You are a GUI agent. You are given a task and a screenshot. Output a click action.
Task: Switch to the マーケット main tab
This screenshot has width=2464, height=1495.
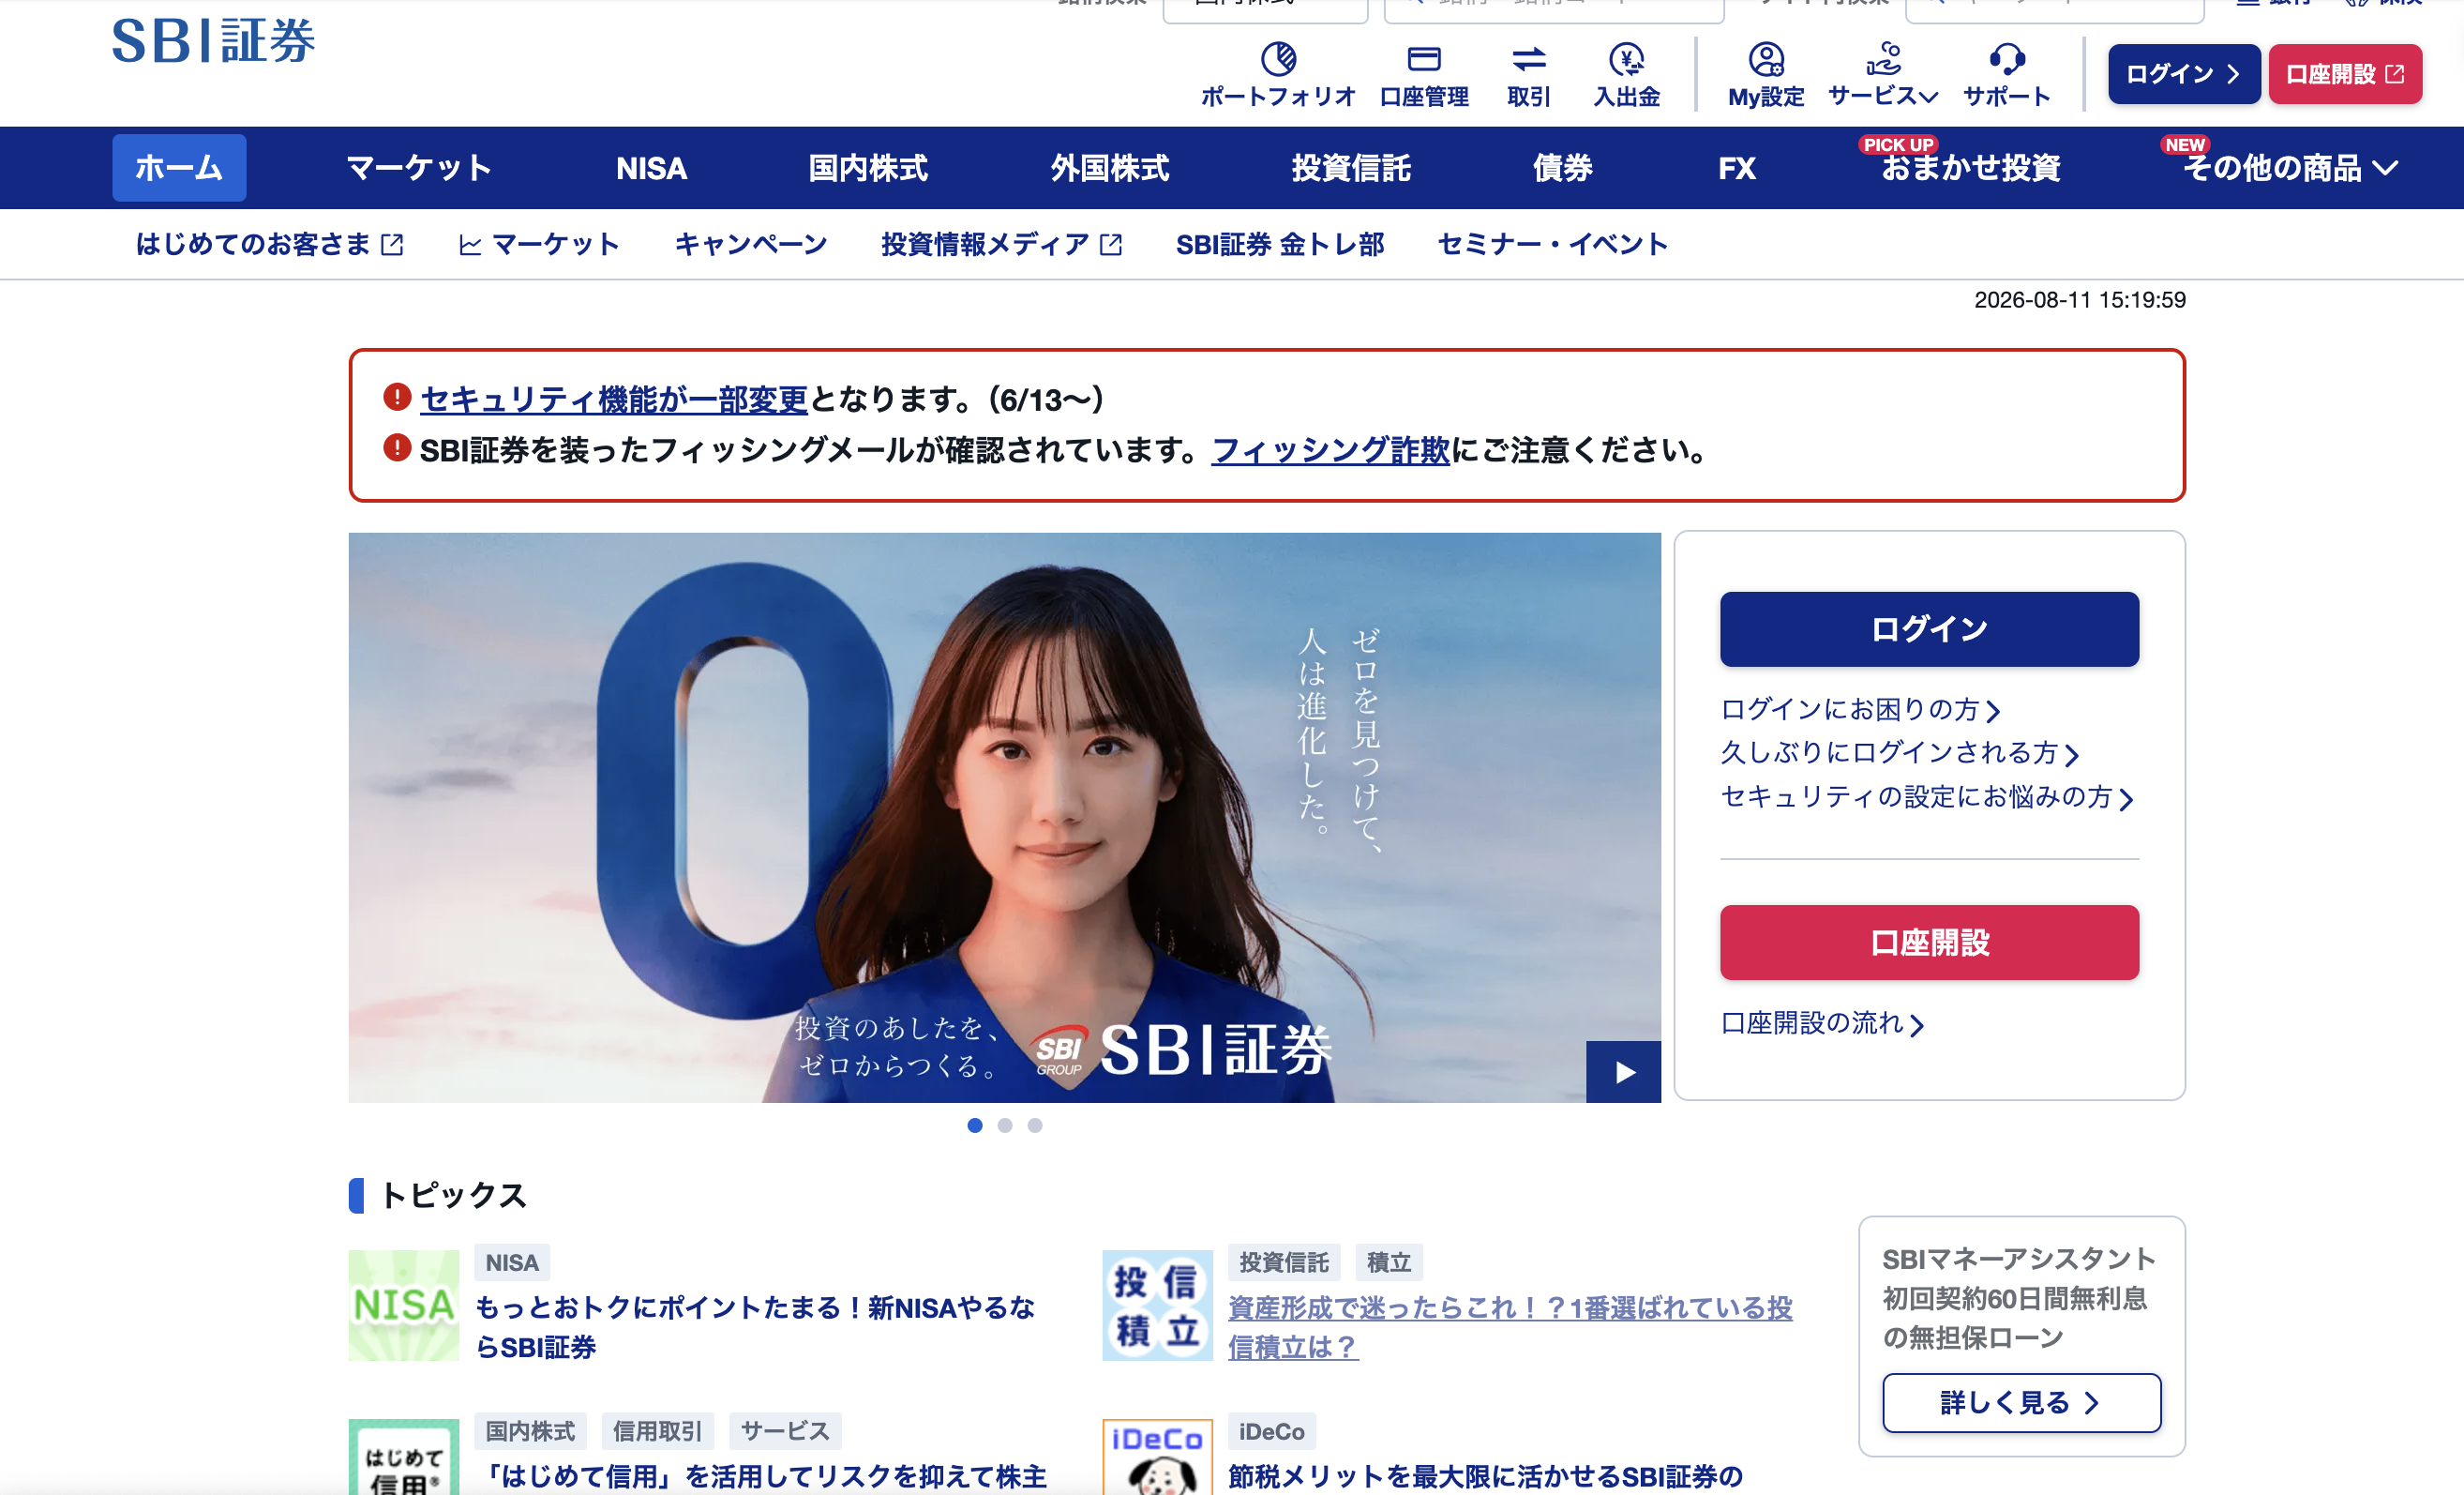419,168
